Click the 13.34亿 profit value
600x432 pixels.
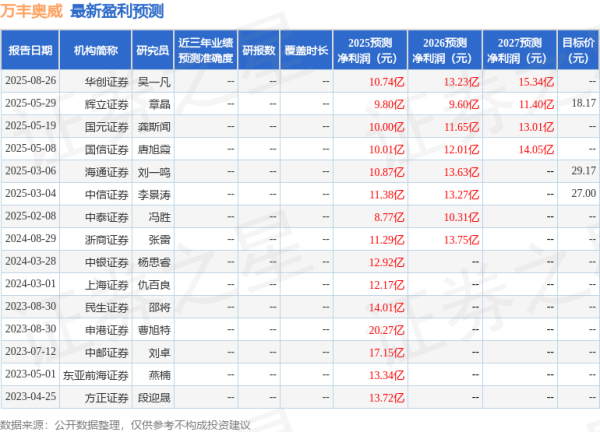(386, 375)
